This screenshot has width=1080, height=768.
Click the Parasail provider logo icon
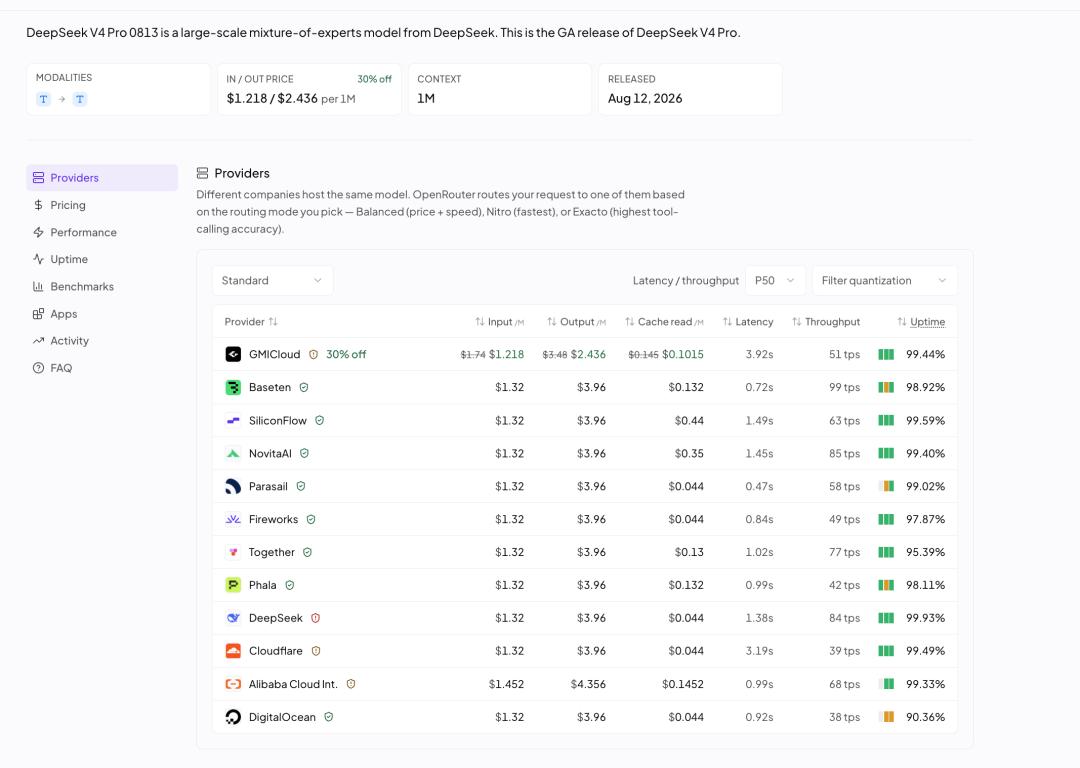[233, 486]
